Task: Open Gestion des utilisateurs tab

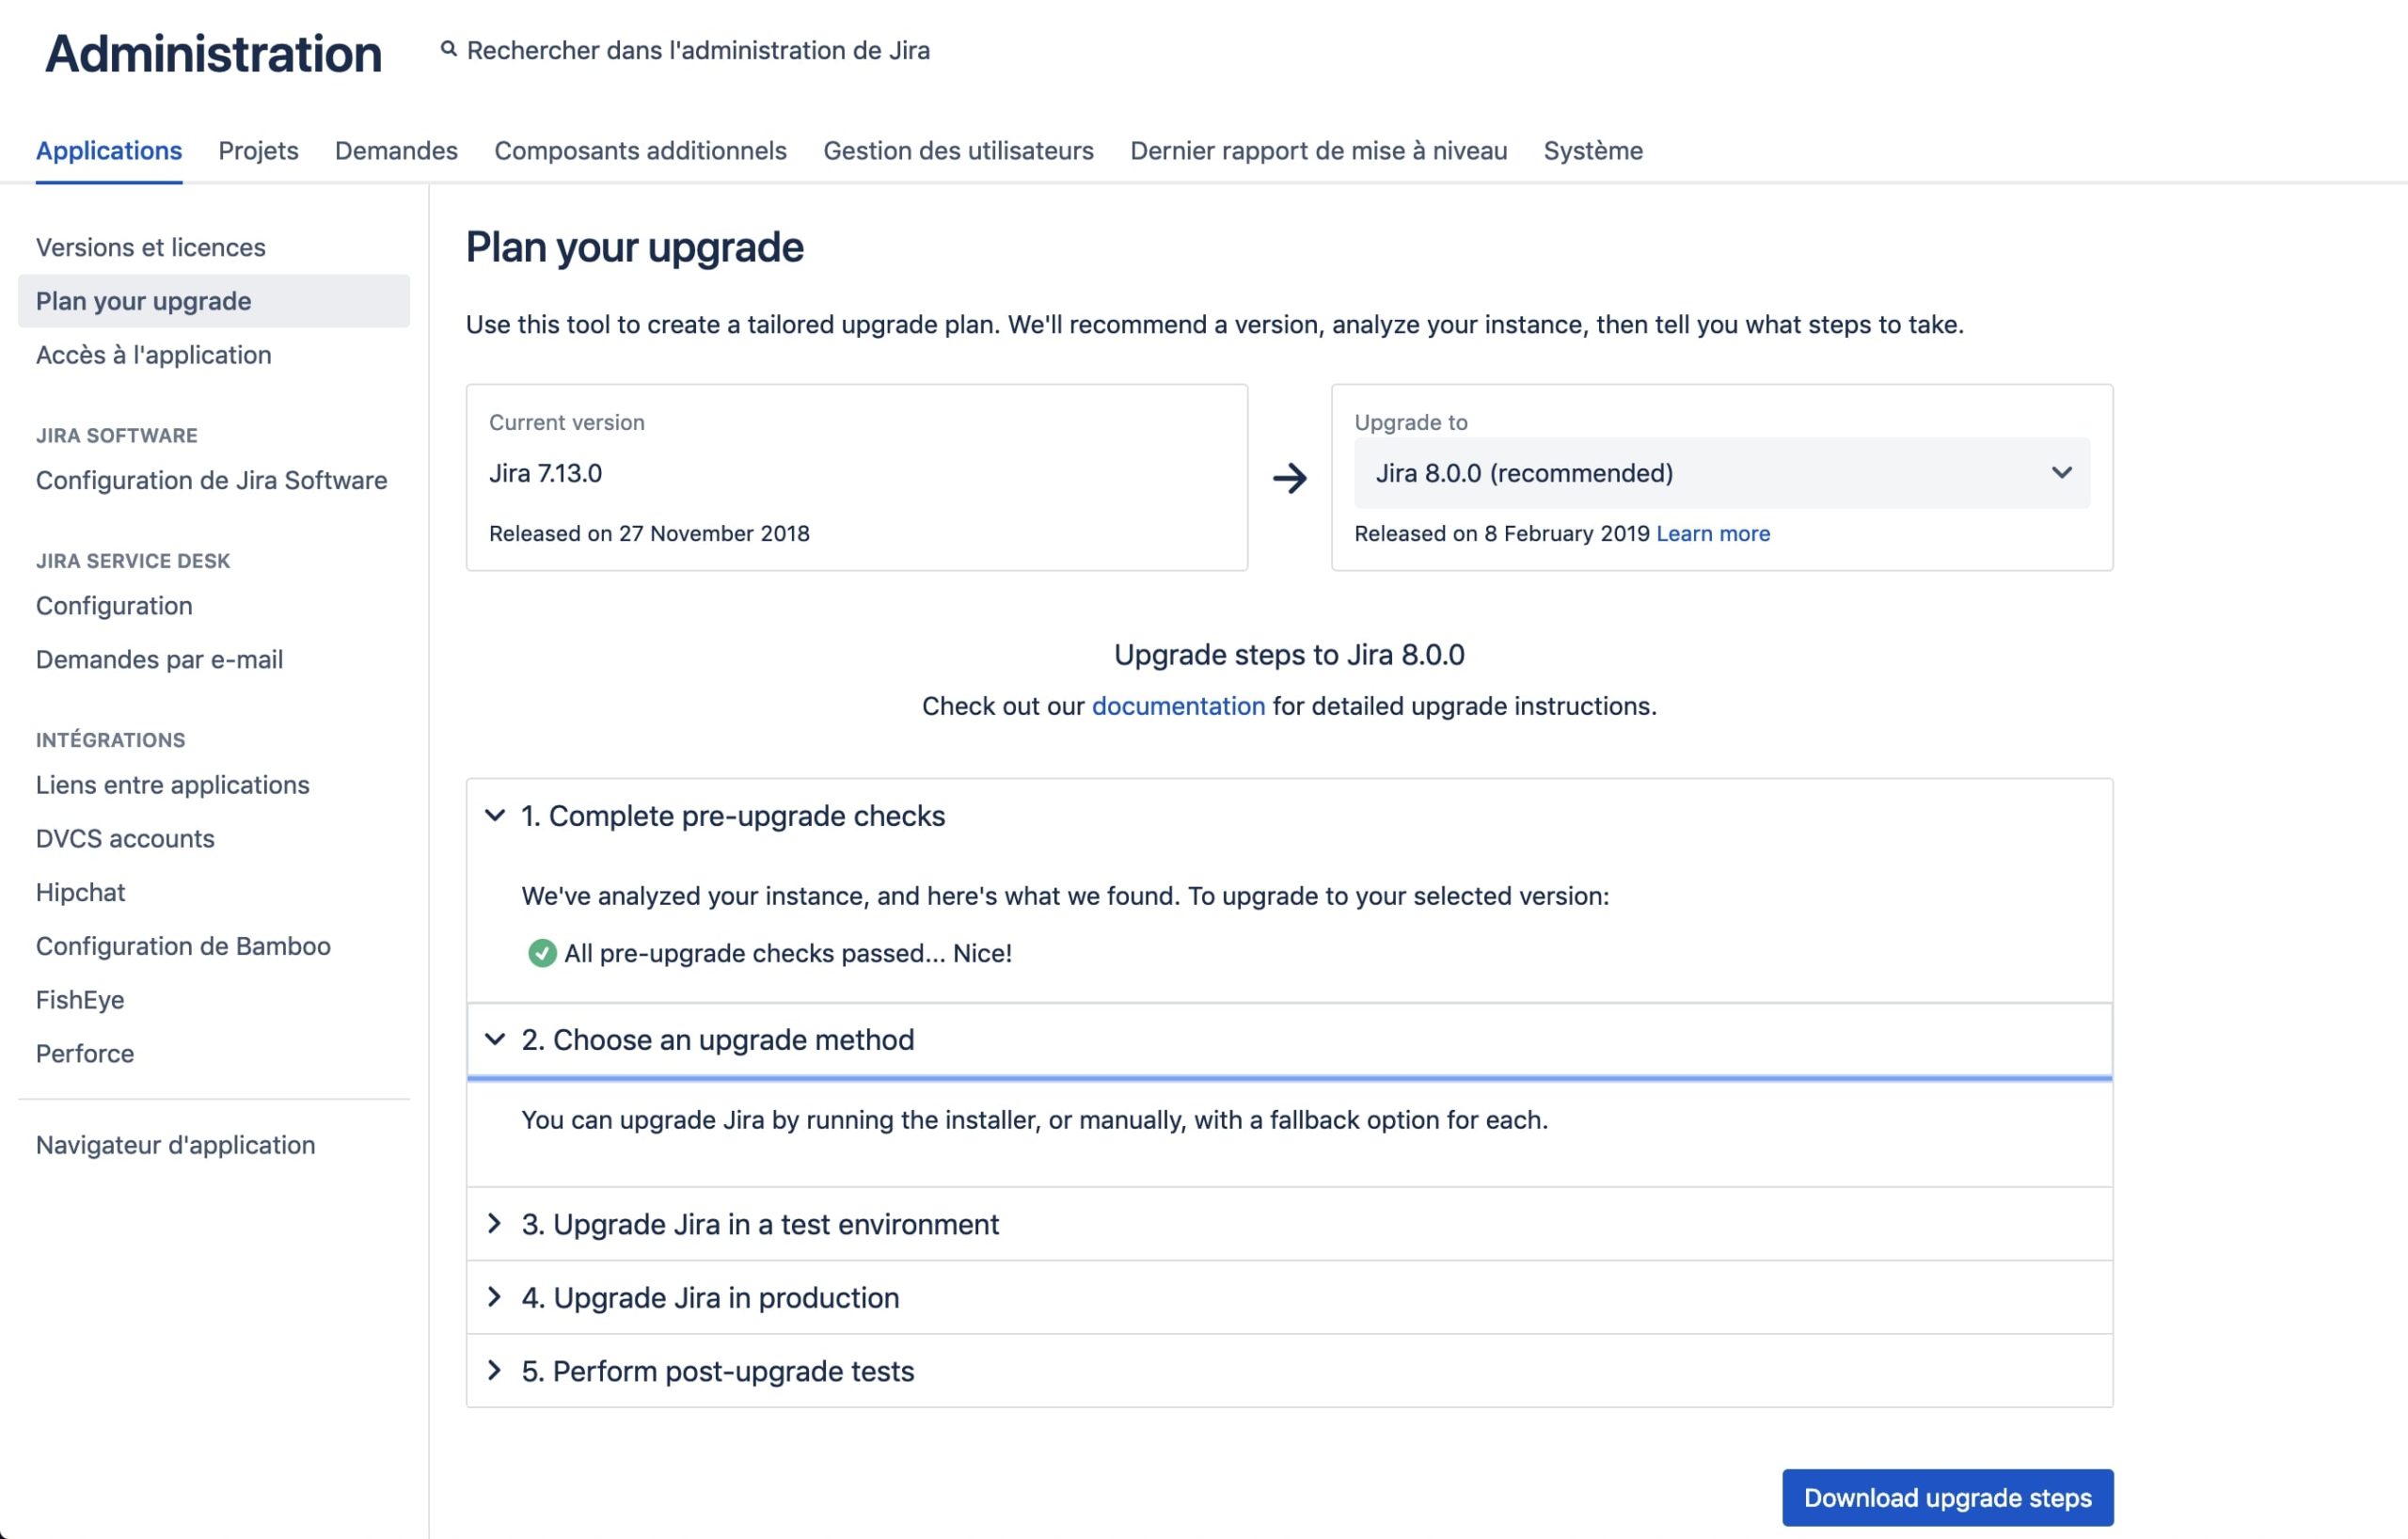Action: [x=958, y=150]
